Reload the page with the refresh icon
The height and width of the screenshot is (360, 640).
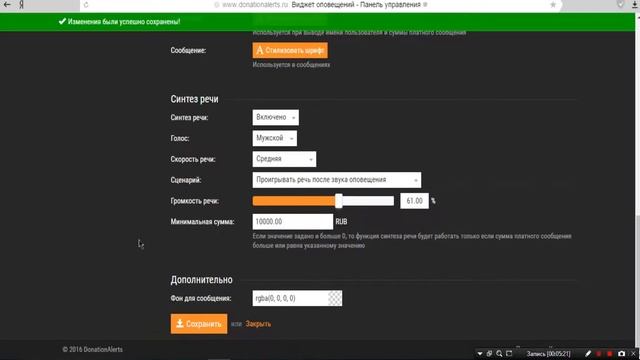[x=86, y=5]
